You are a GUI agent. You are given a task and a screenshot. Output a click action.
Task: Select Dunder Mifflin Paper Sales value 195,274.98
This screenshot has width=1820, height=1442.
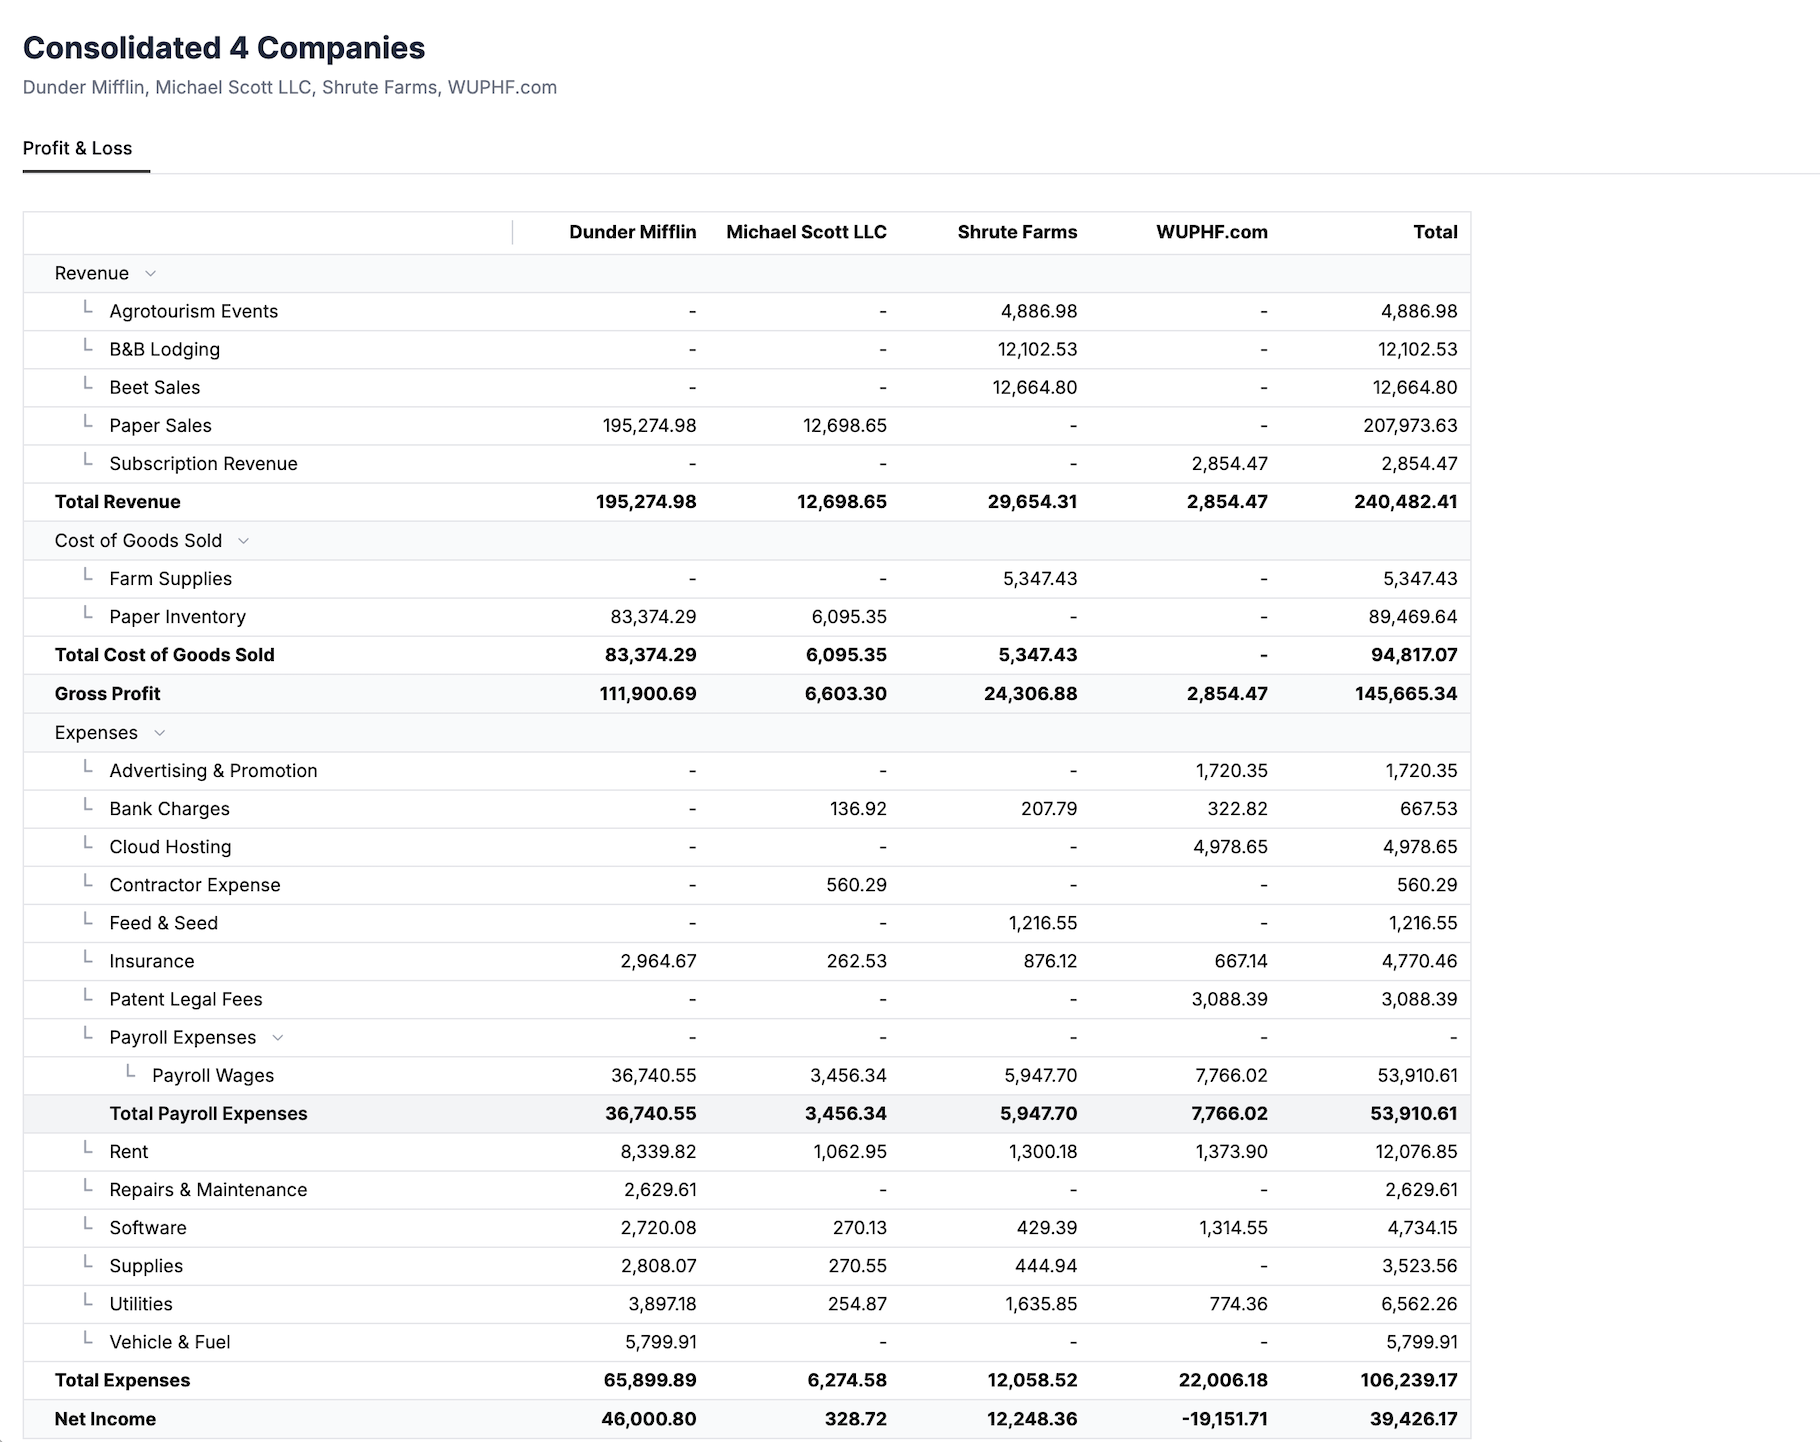click(650, 425)
